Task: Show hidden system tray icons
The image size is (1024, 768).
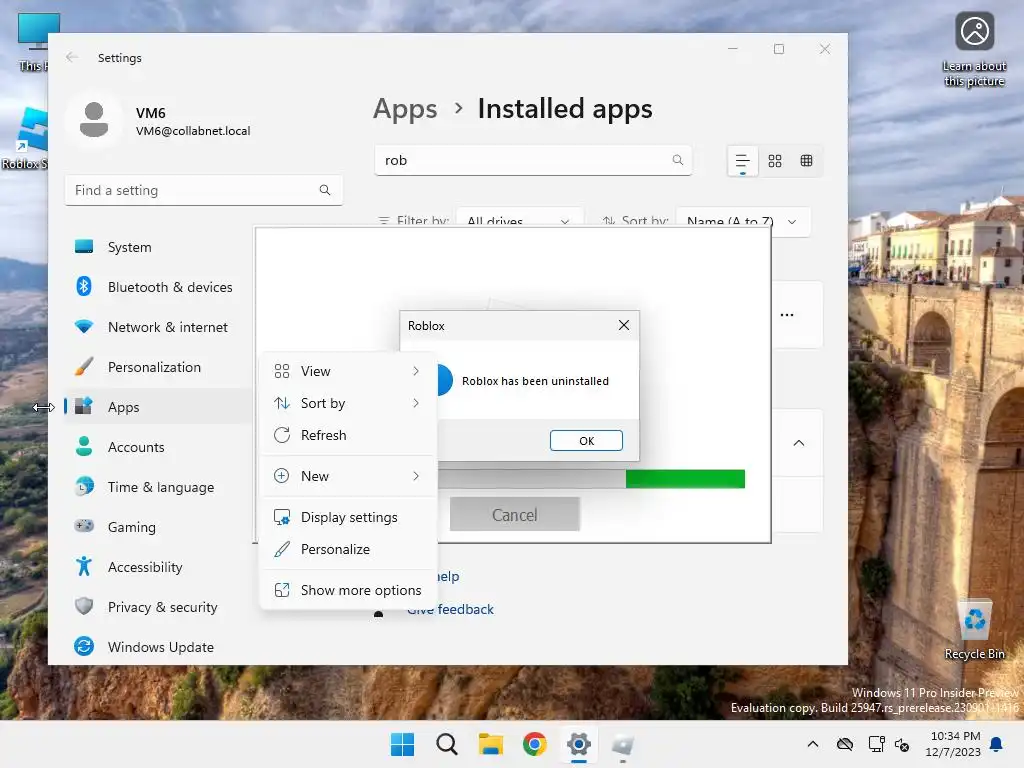Action: click(x=812, y=744)
